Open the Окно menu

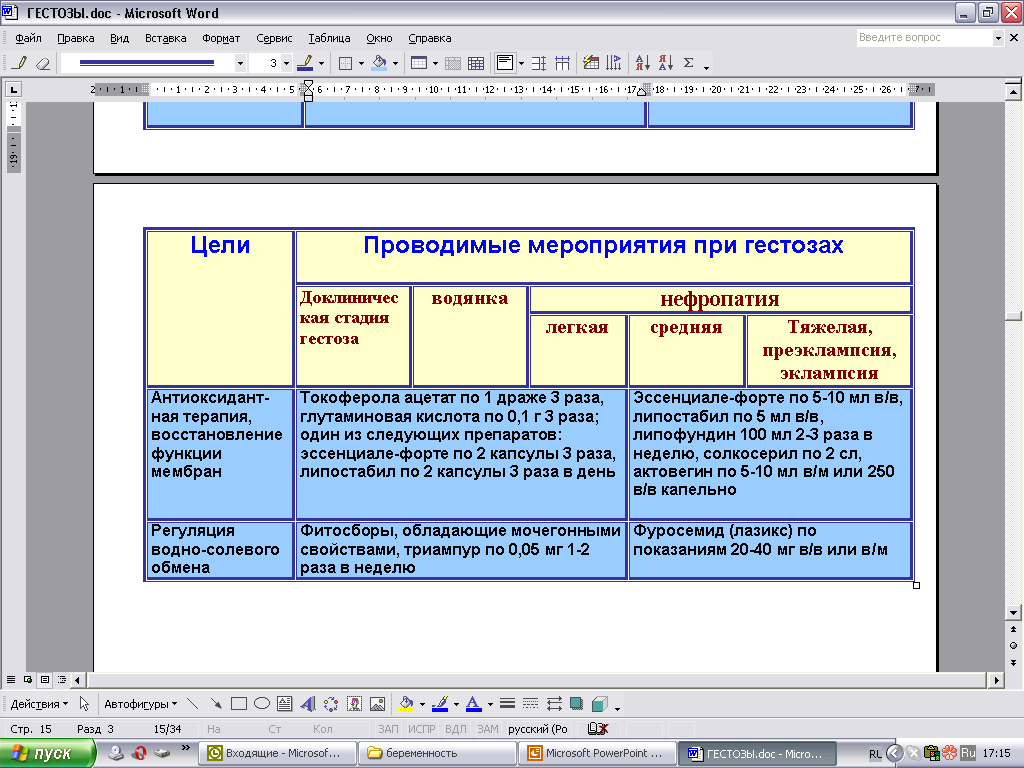point(379,38)
